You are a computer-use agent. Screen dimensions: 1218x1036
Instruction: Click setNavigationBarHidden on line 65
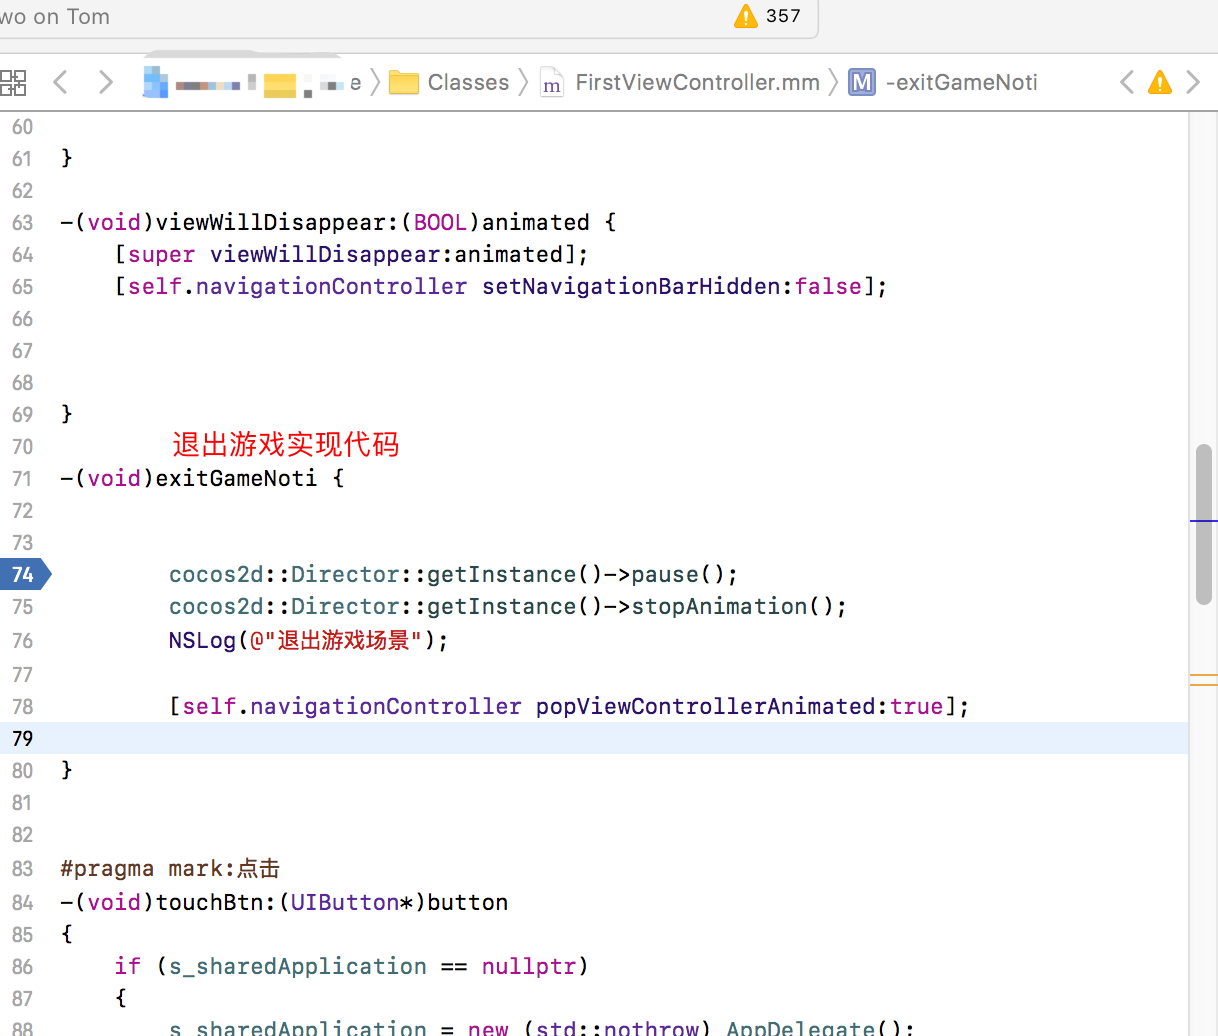pos(631,286)
